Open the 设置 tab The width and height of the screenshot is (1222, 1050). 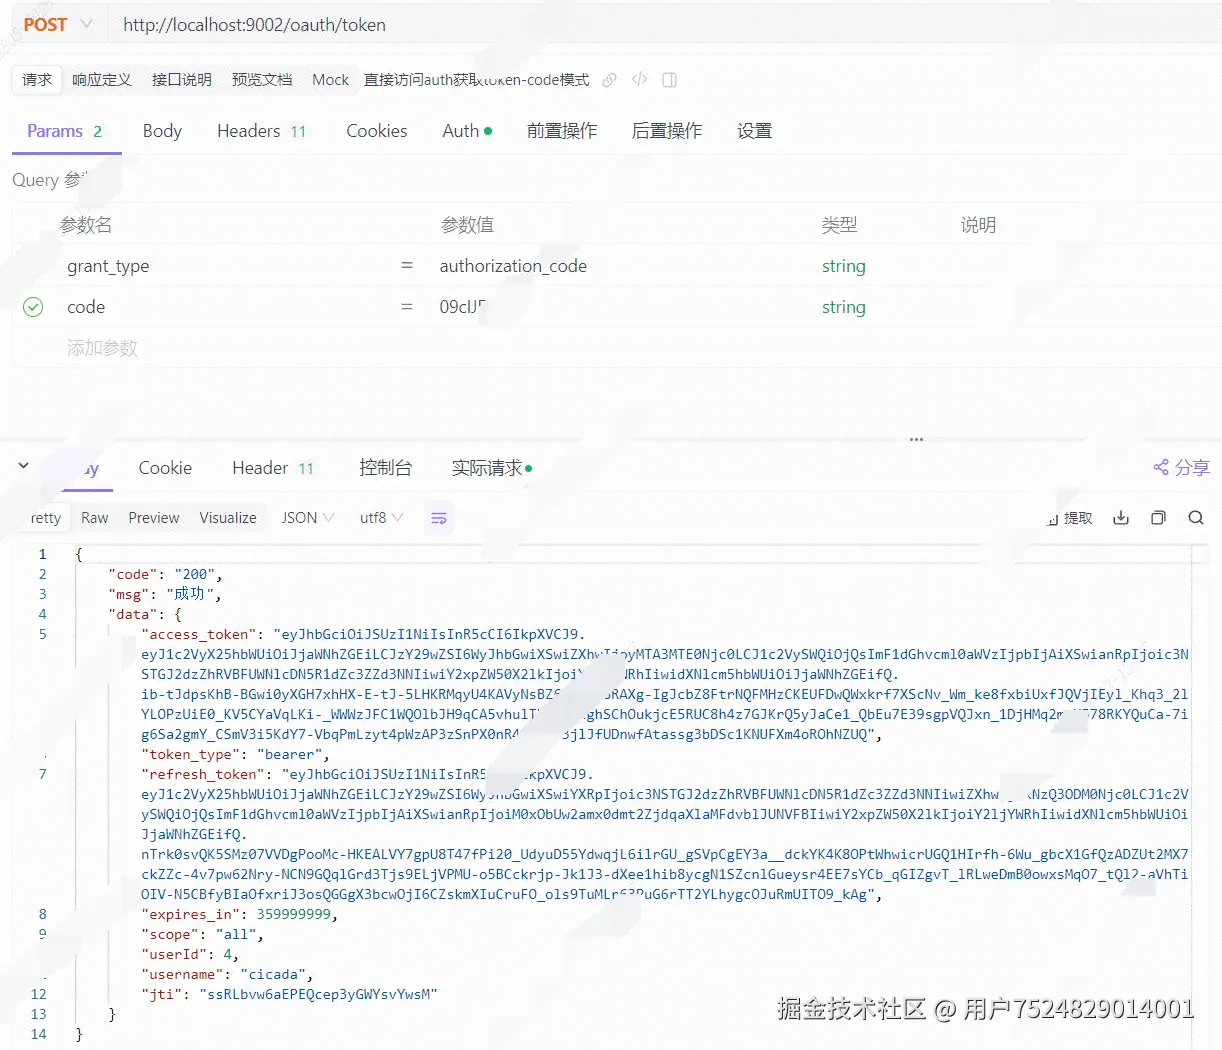tap(754, 131)
